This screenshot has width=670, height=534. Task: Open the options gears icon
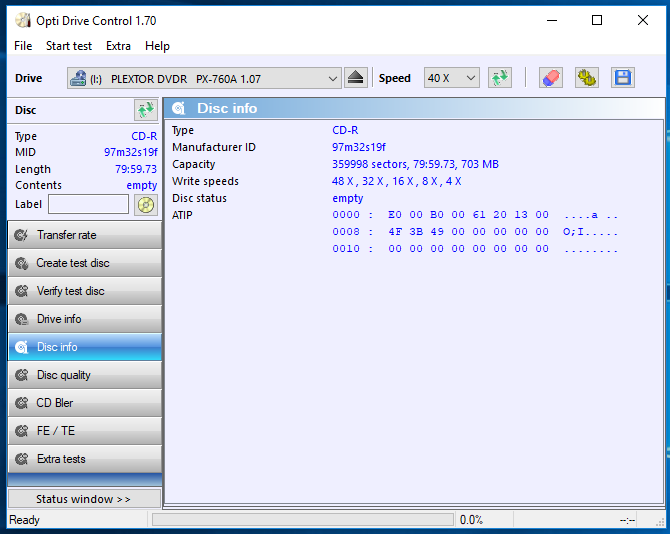point(587,78)
